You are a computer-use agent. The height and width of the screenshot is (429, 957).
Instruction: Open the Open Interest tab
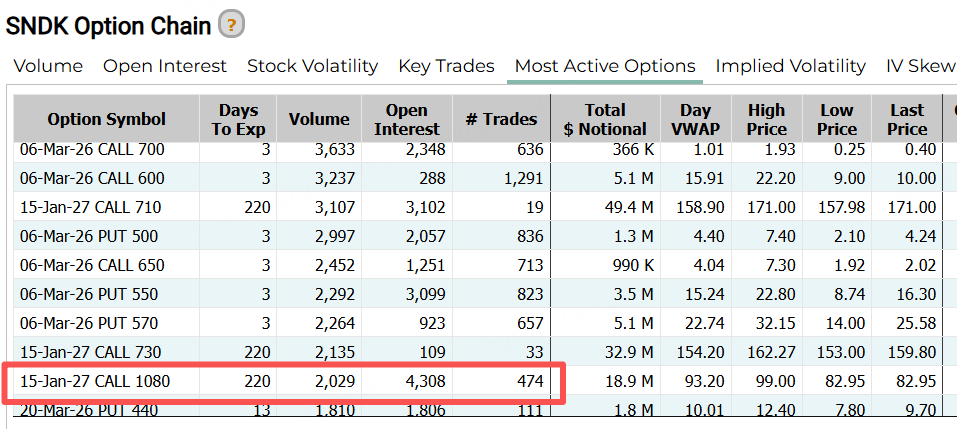(165, 66)
